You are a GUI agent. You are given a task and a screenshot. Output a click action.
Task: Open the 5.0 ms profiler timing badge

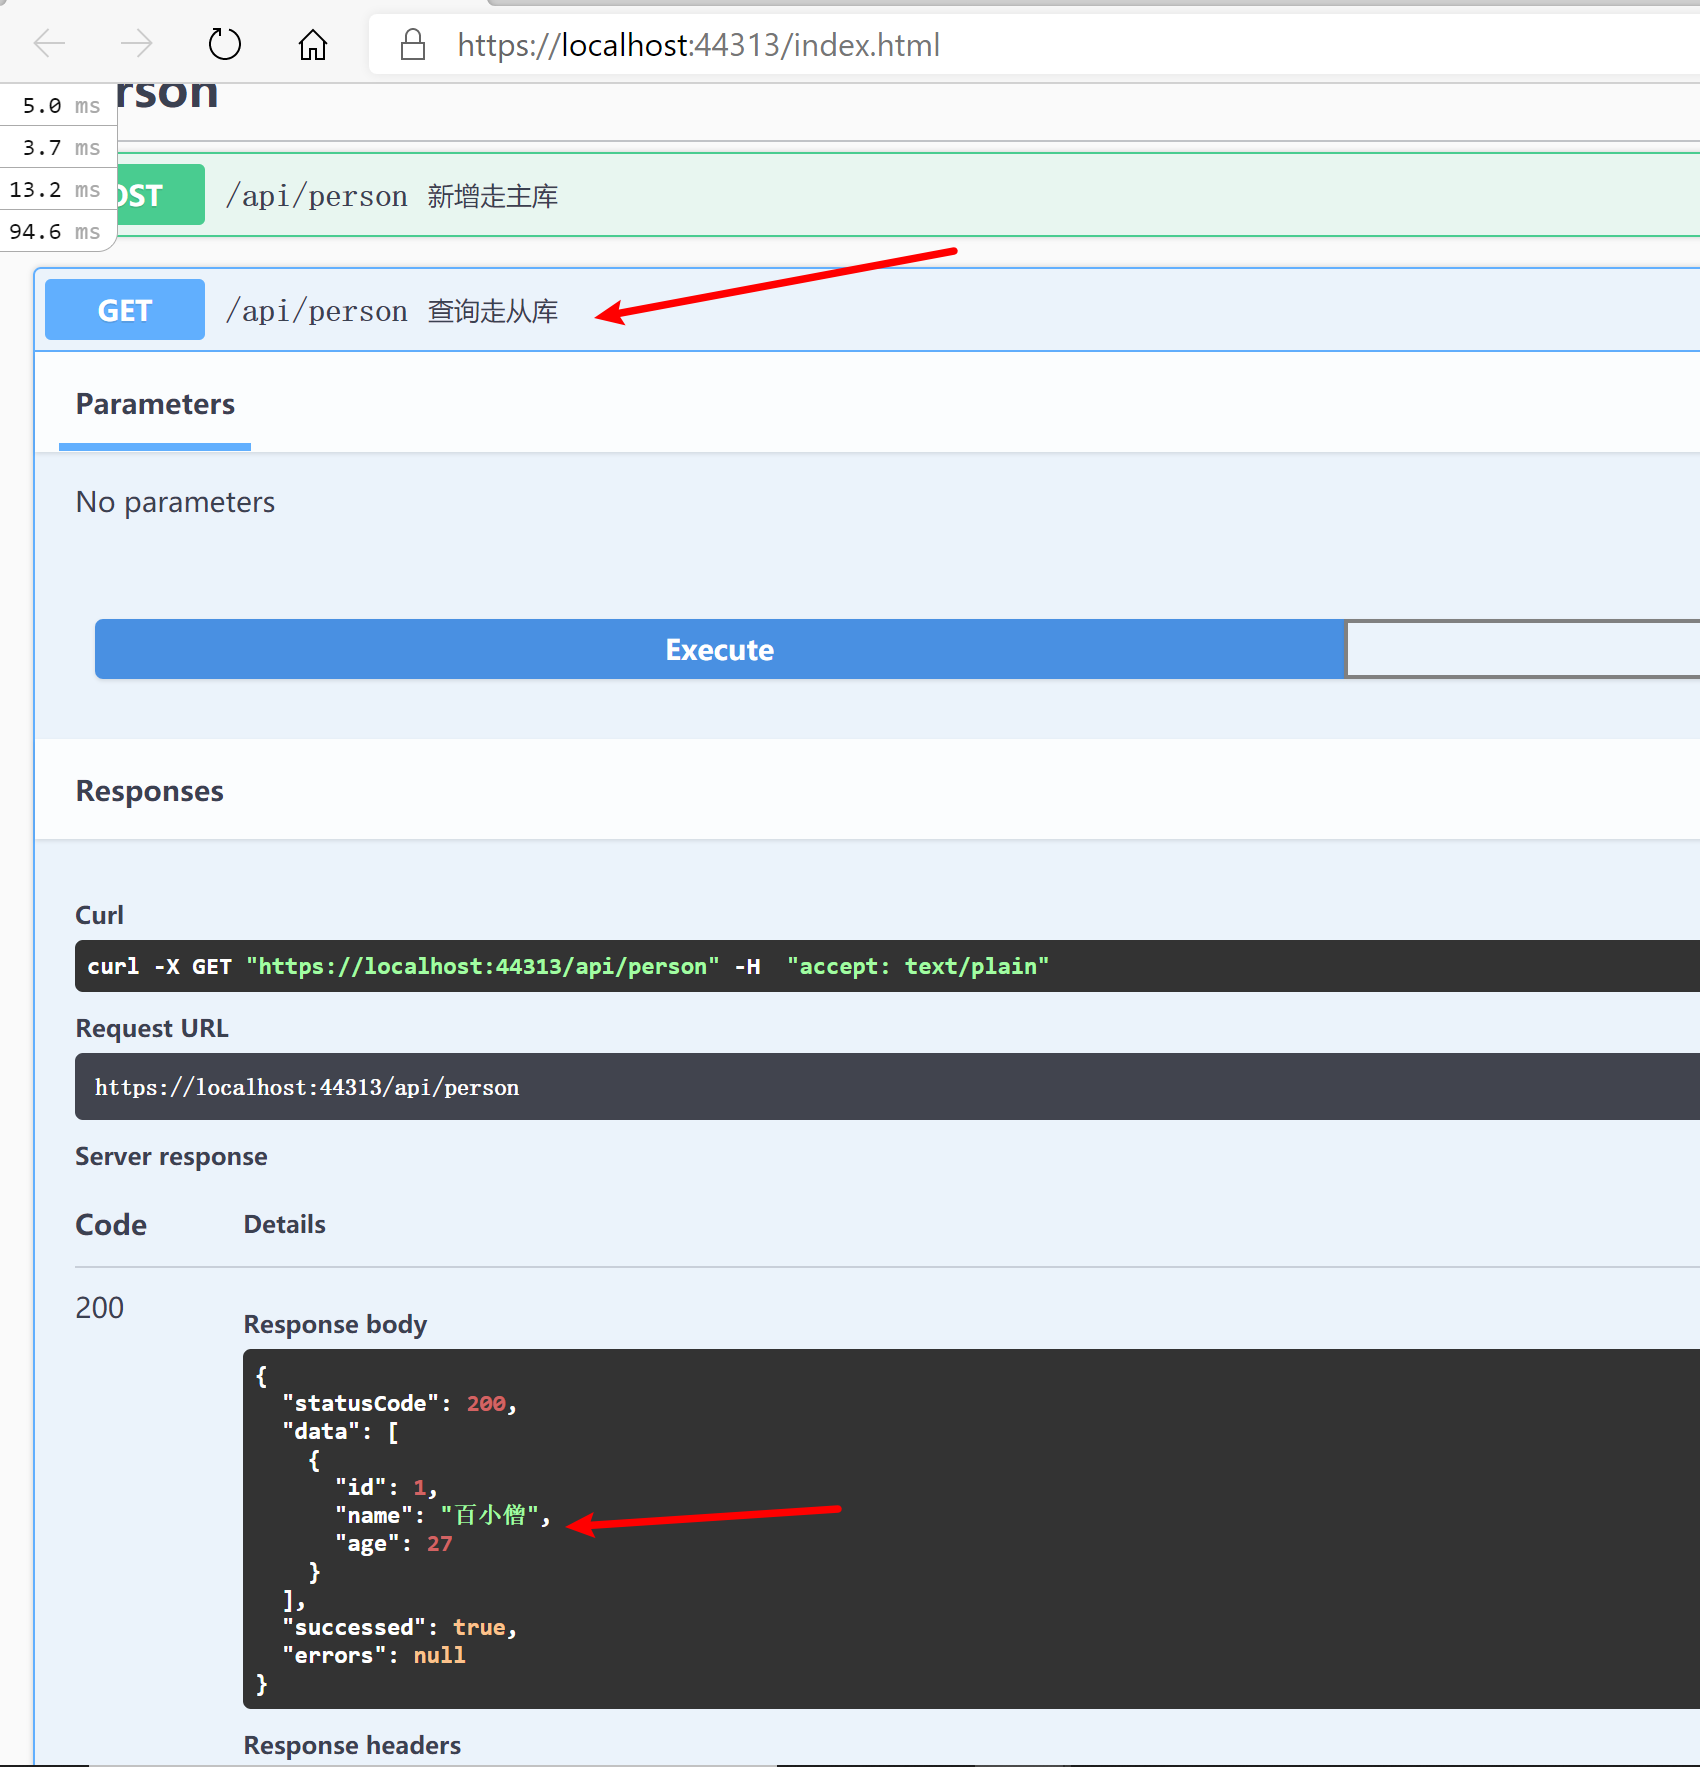tap(56, 106)
